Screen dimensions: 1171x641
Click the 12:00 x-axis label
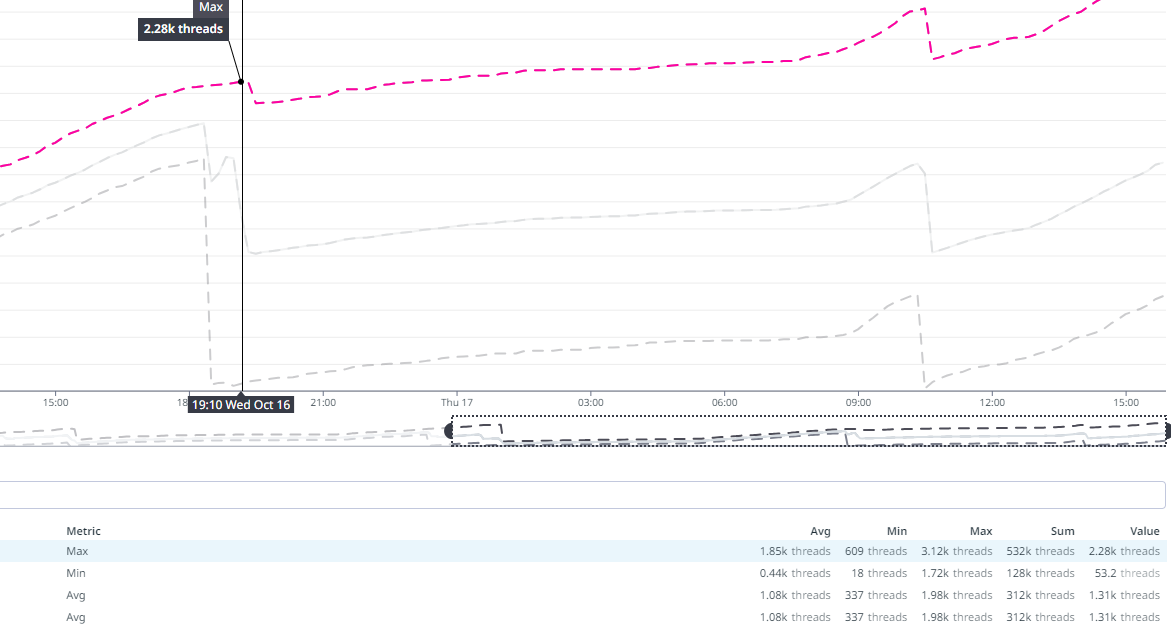pos(992,403)
